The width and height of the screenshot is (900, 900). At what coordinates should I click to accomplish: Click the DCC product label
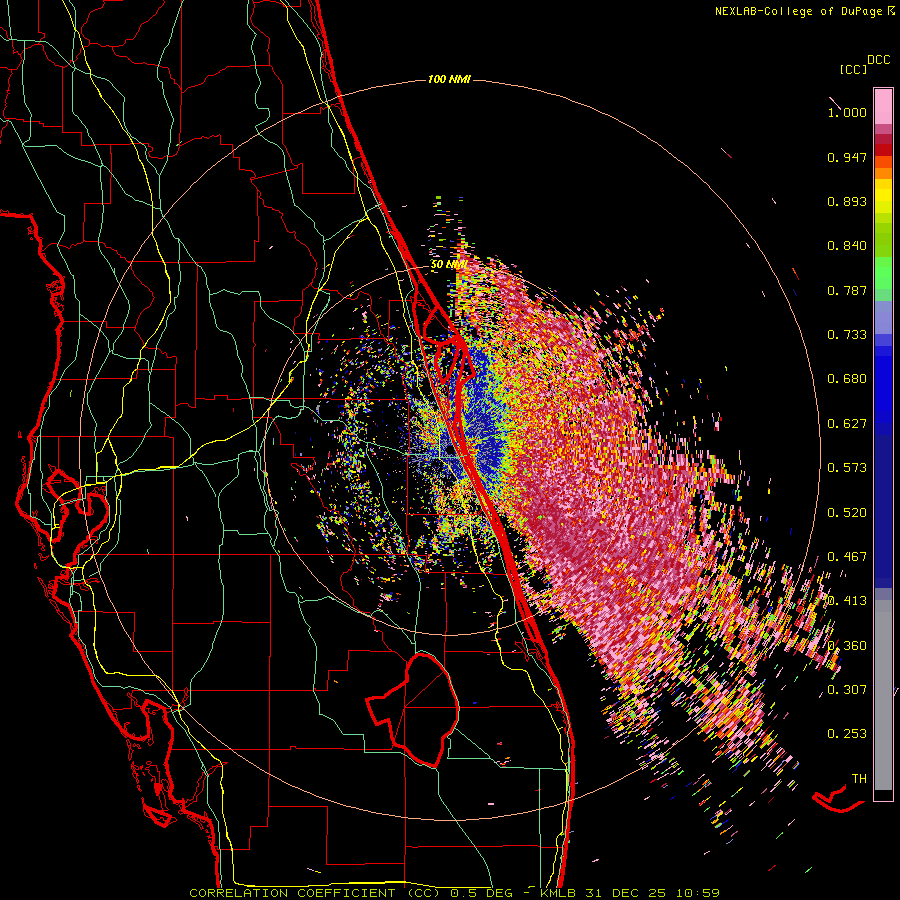point(878,60)
